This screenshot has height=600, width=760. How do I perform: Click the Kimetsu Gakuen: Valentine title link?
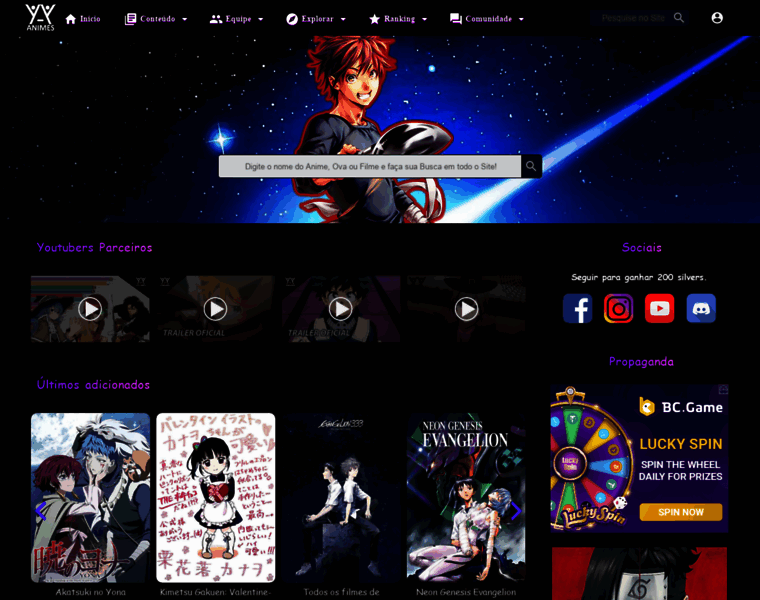tap(216, 592)
